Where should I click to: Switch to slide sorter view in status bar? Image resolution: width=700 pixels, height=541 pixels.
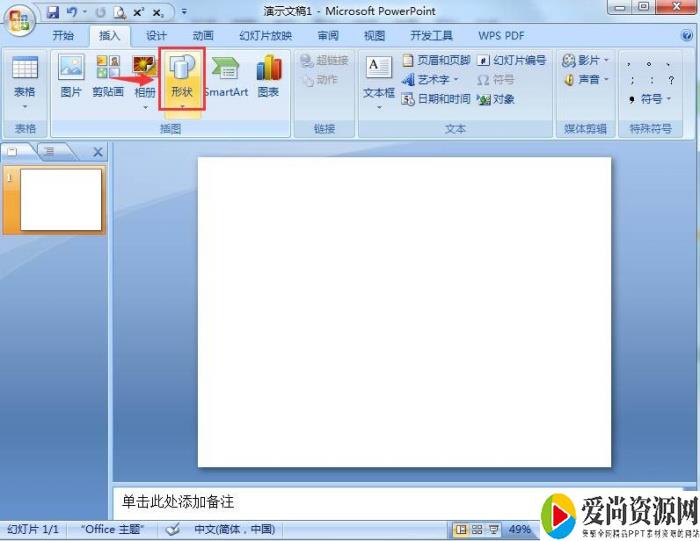pyautogui.click(x=477, y=529)
